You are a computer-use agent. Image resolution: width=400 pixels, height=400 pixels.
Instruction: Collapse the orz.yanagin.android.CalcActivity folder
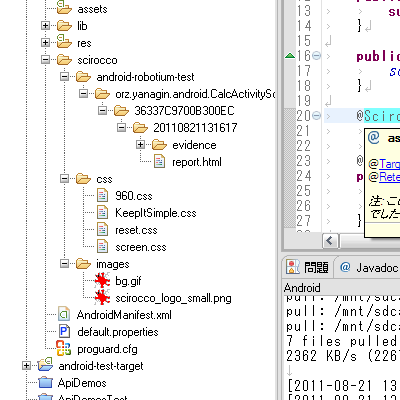coord(83,94)
